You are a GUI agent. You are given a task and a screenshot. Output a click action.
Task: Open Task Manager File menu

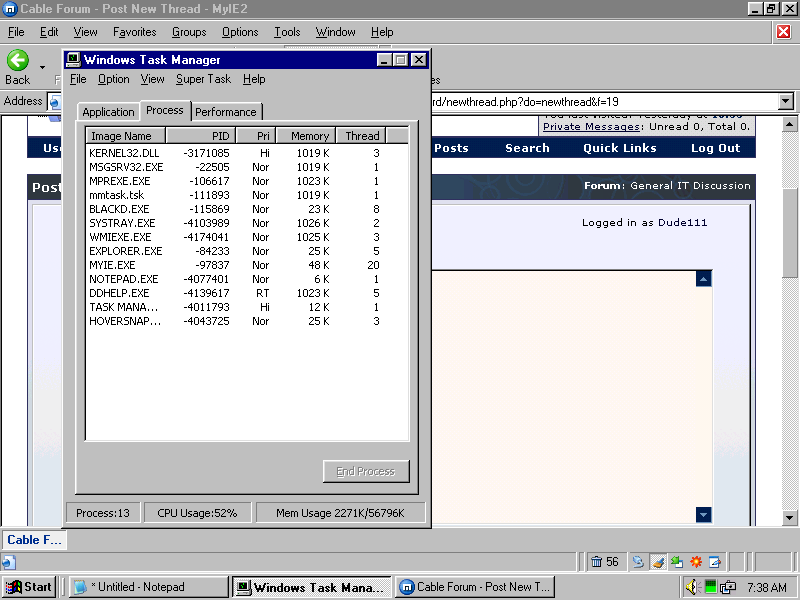click(78, 79)
